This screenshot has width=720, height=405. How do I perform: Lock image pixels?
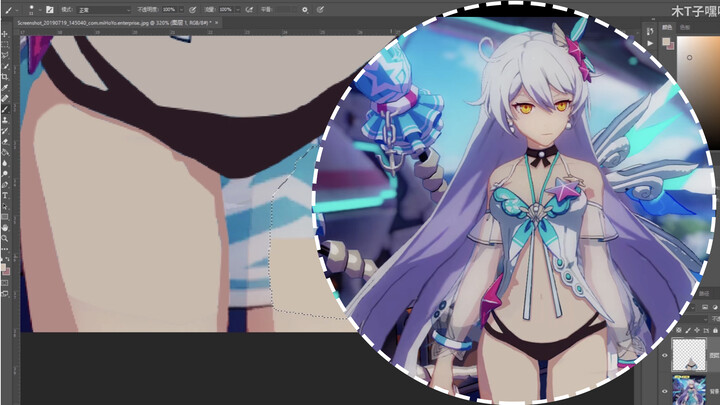[x=688, y=330]
